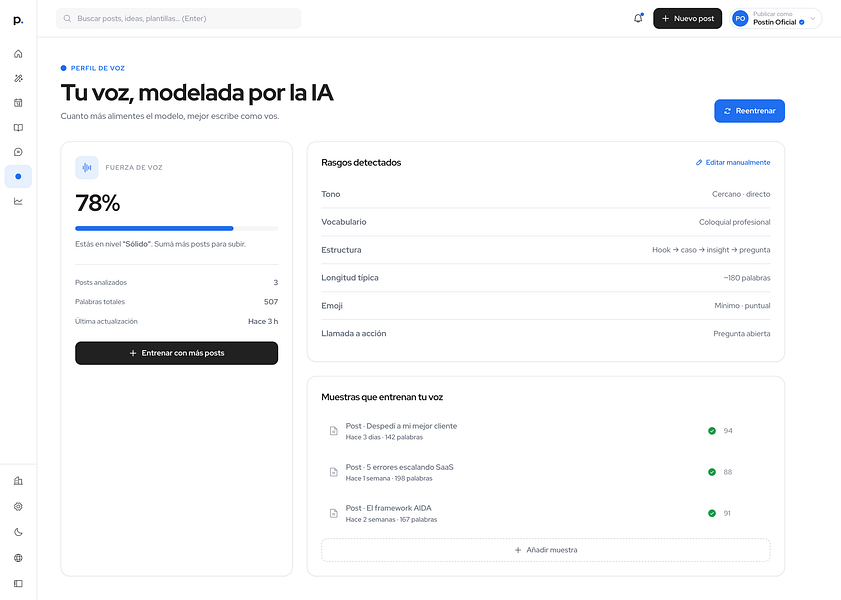841x600 pixels.
Task: Click the 78% voice strength progress bar
Action: 176,228
